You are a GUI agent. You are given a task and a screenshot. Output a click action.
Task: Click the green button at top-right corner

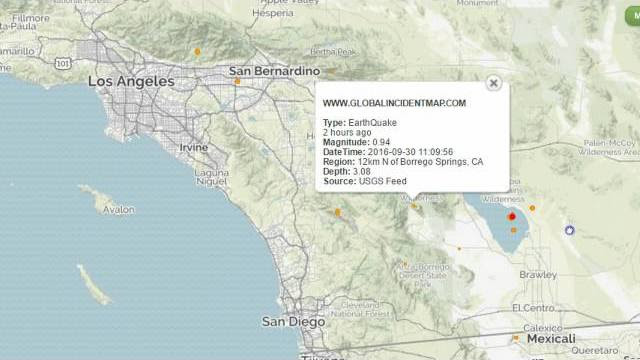pyautogui.click(x=633, y=16)
